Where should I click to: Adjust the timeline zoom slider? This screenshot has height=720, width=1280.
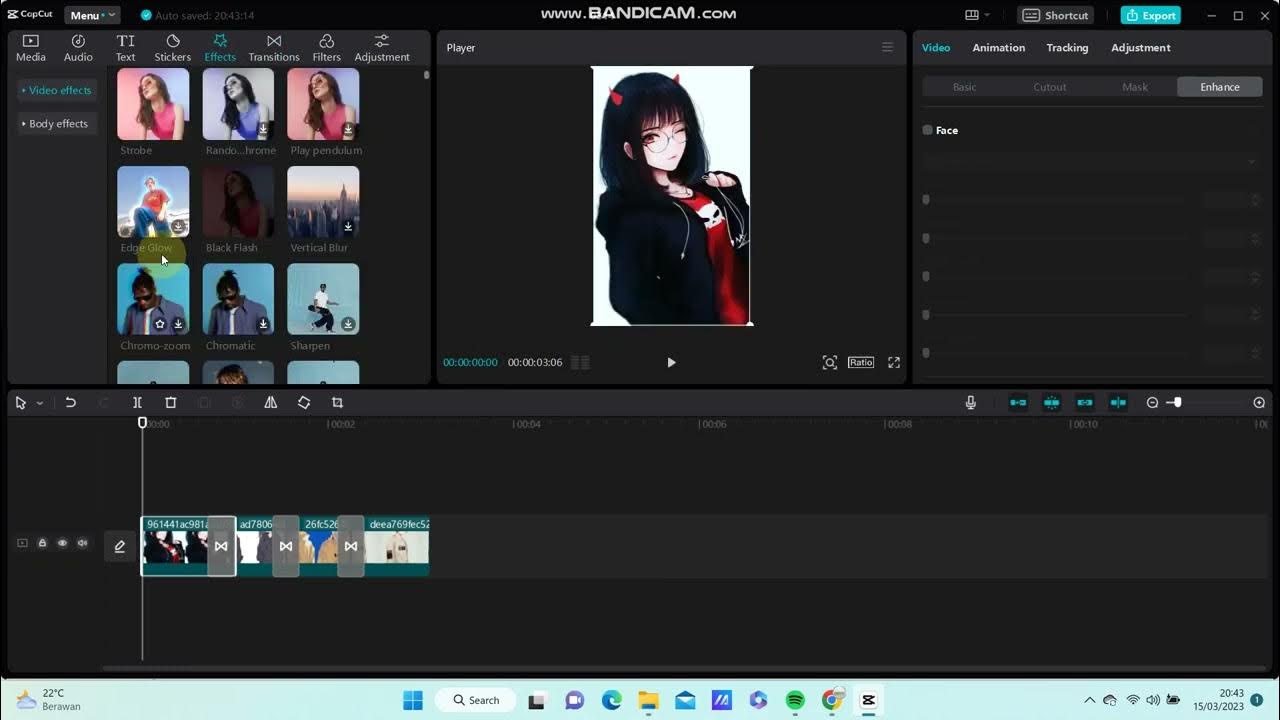1177,402
